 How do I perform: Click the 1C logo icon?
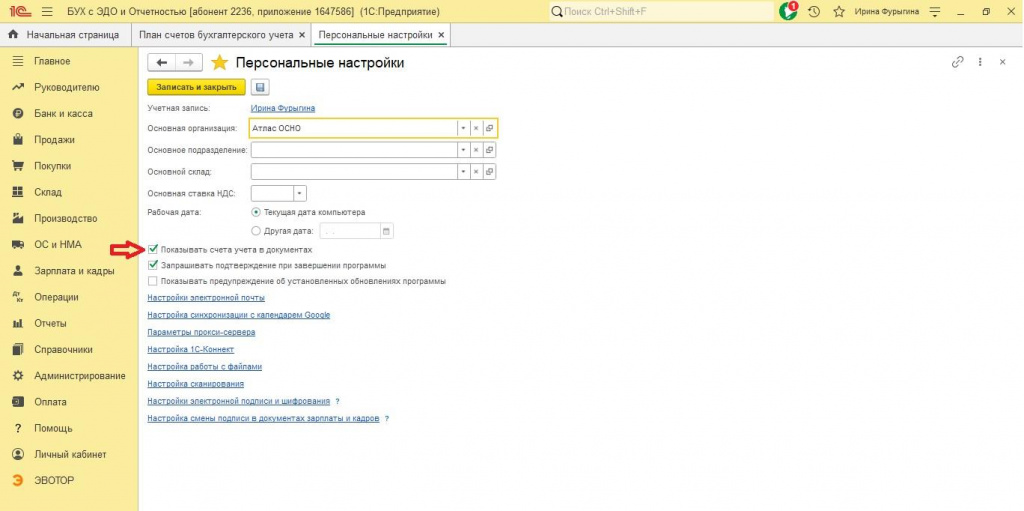(x=20, y=12)
